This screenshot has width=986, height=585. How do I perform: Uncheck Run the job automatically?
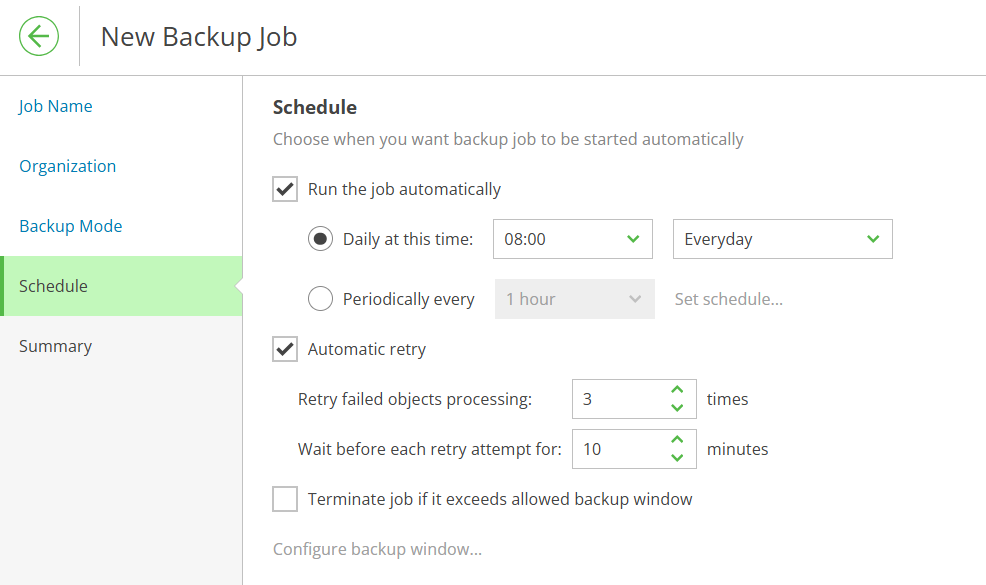click(285, 189)
